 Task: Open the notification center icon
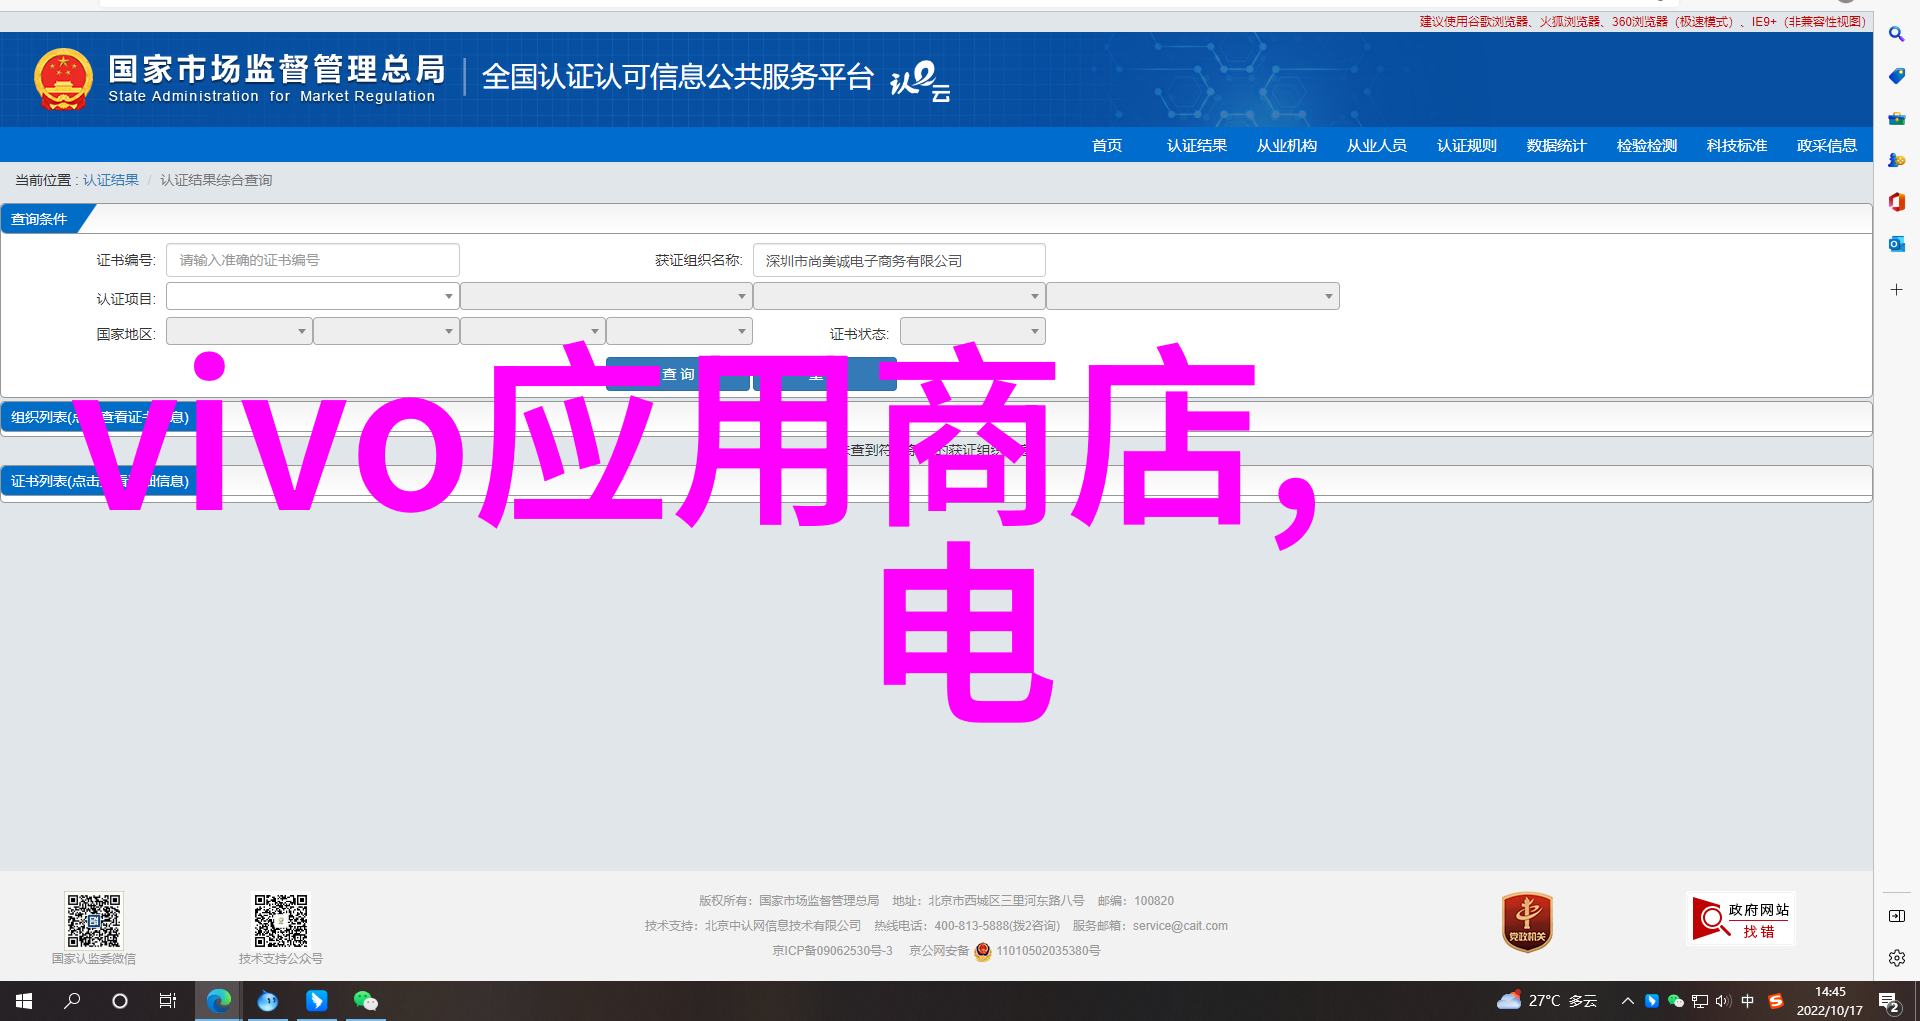[1888, 1001]
